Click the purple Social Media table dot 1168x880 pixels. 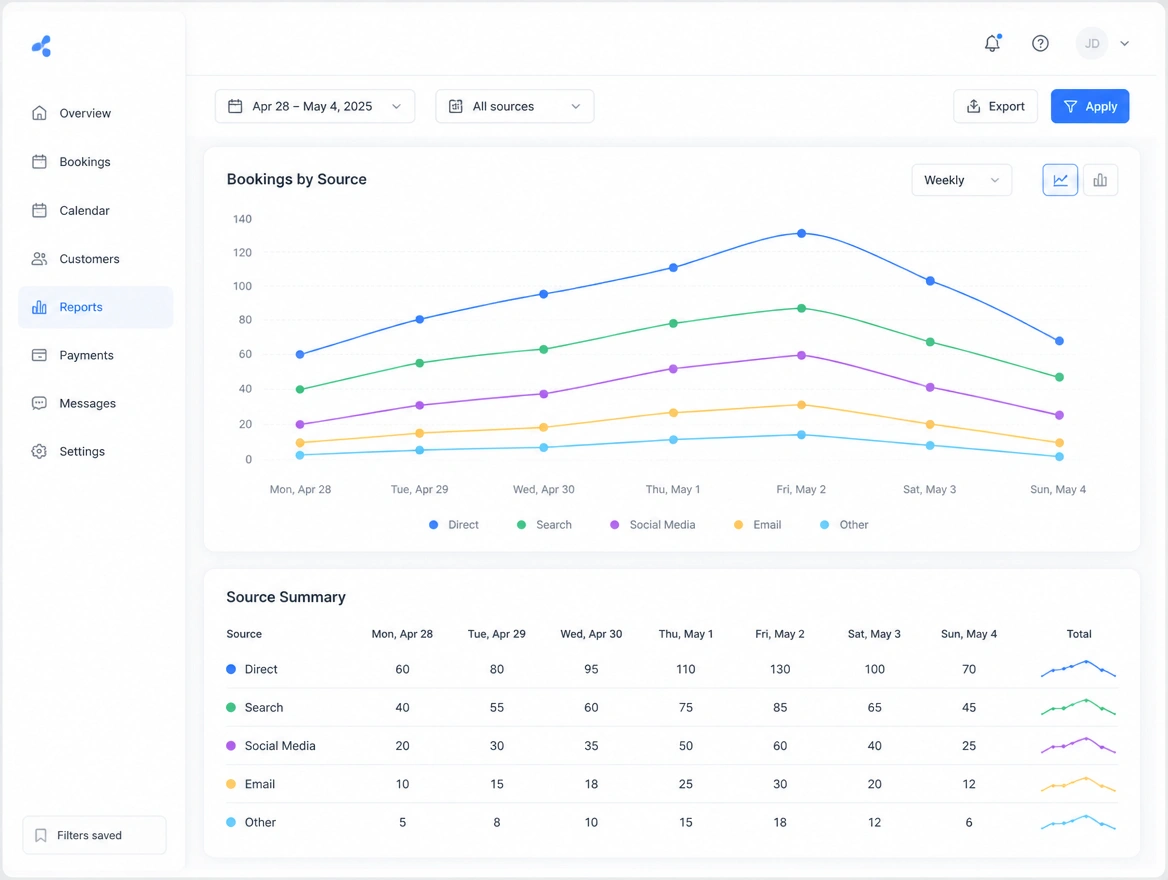pyautogui.click(x=231, y=746)
